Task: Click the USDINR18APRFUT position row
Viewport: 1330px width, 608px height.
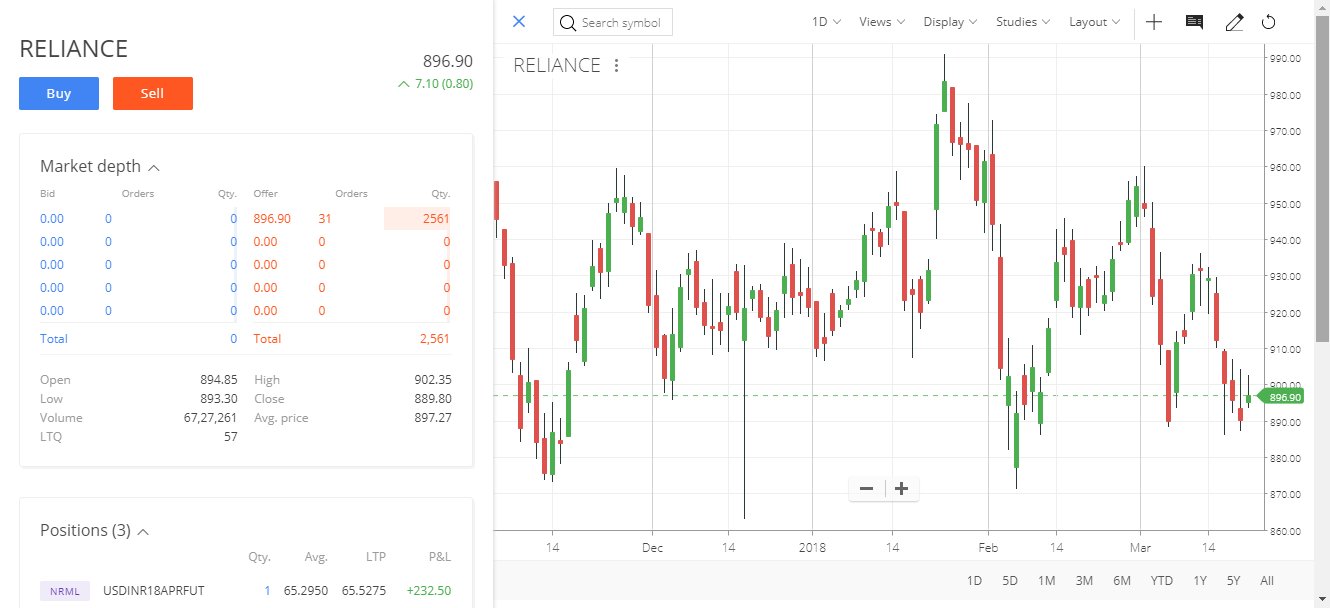Action: 246,591
